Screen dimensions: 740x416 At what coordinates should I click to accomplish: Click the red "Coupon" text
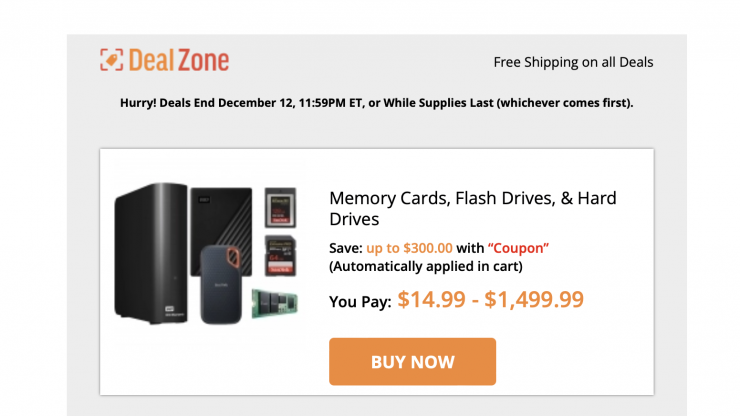519,248
